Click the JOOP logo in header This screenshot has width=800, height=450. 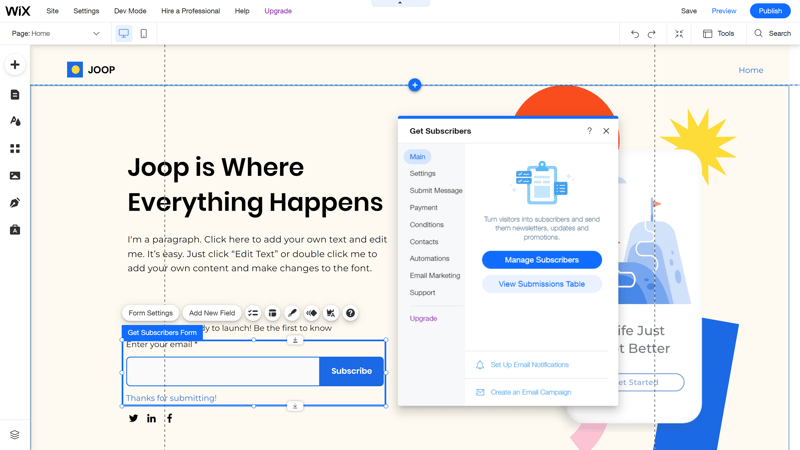tap(91, 70)
